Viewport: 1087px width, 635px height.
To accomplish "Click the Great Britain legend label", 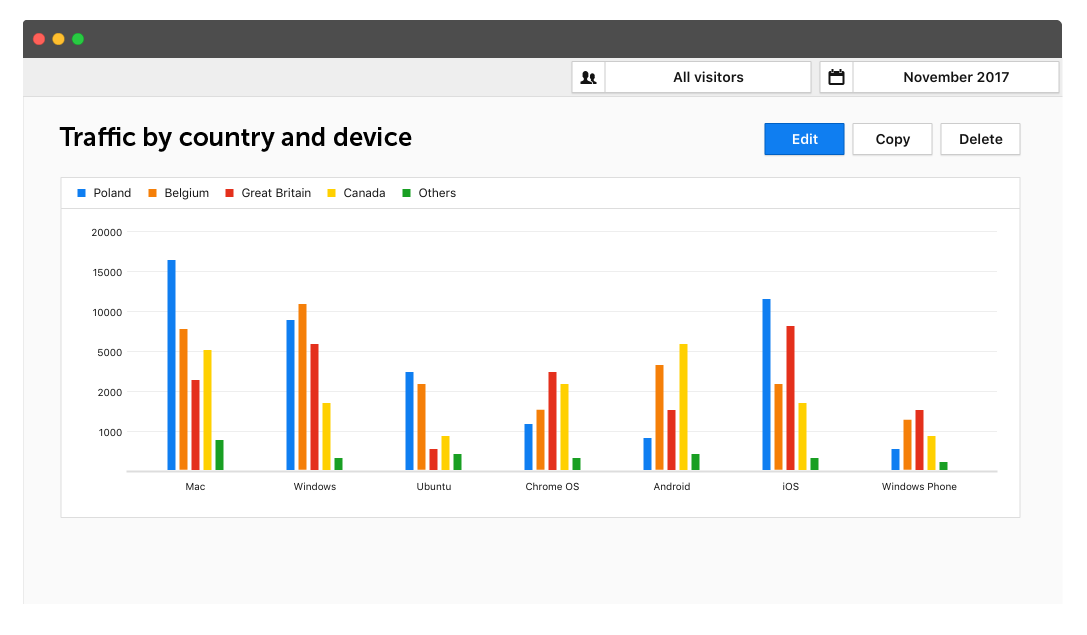I will coord(276,193).
